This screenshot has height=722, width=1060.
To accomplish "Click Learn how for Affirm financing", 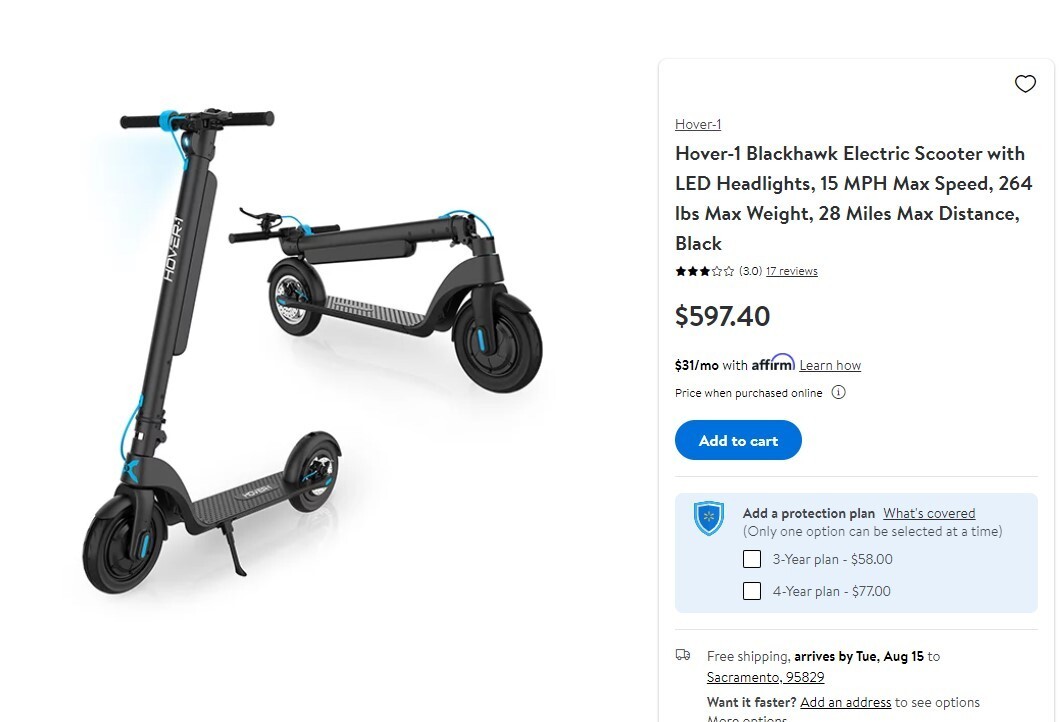I will 830,366.
